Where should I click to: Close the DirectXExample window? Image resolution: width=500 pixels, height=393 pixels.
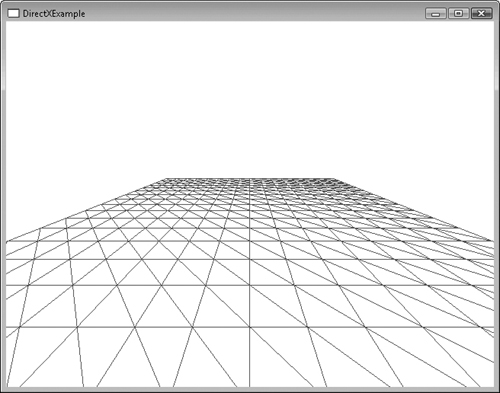[481, 14]
